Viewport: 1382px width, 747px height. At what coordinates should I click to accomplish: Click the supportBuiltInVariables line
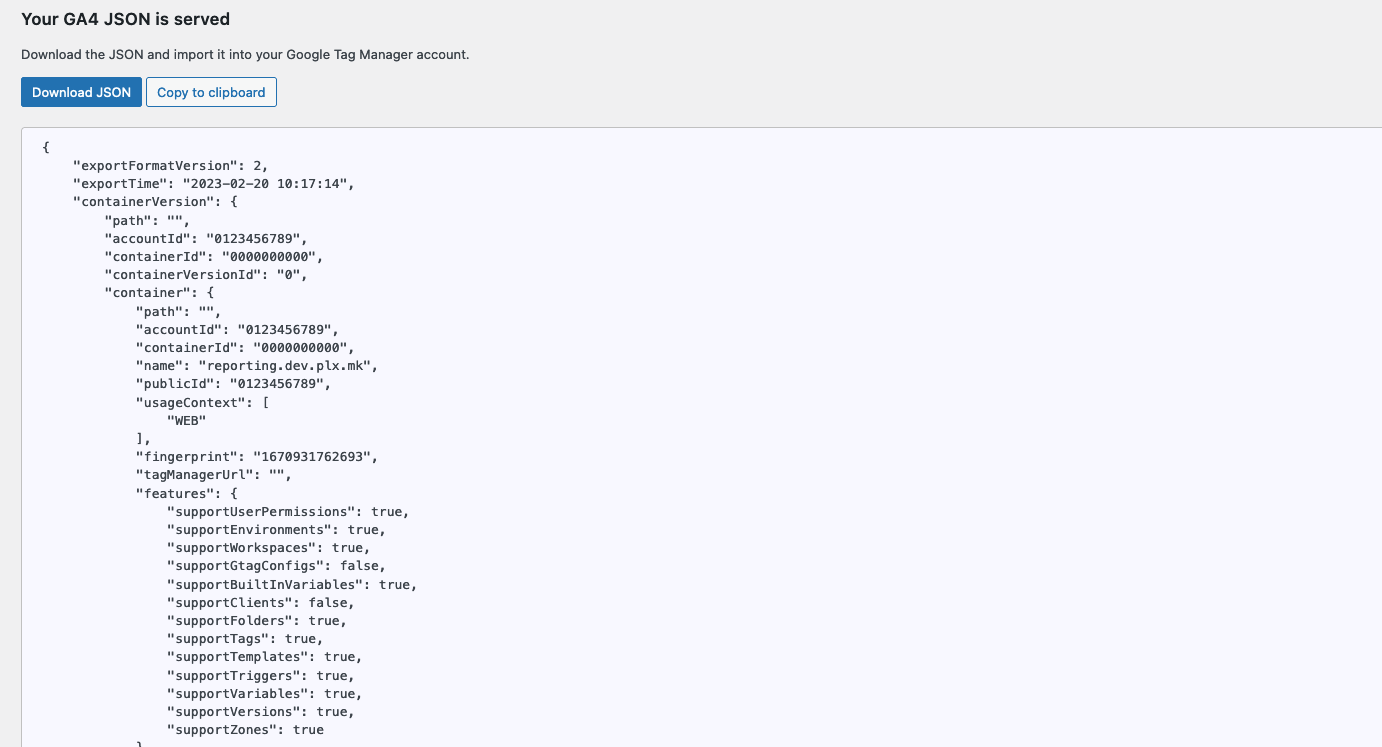pos(291,584)
